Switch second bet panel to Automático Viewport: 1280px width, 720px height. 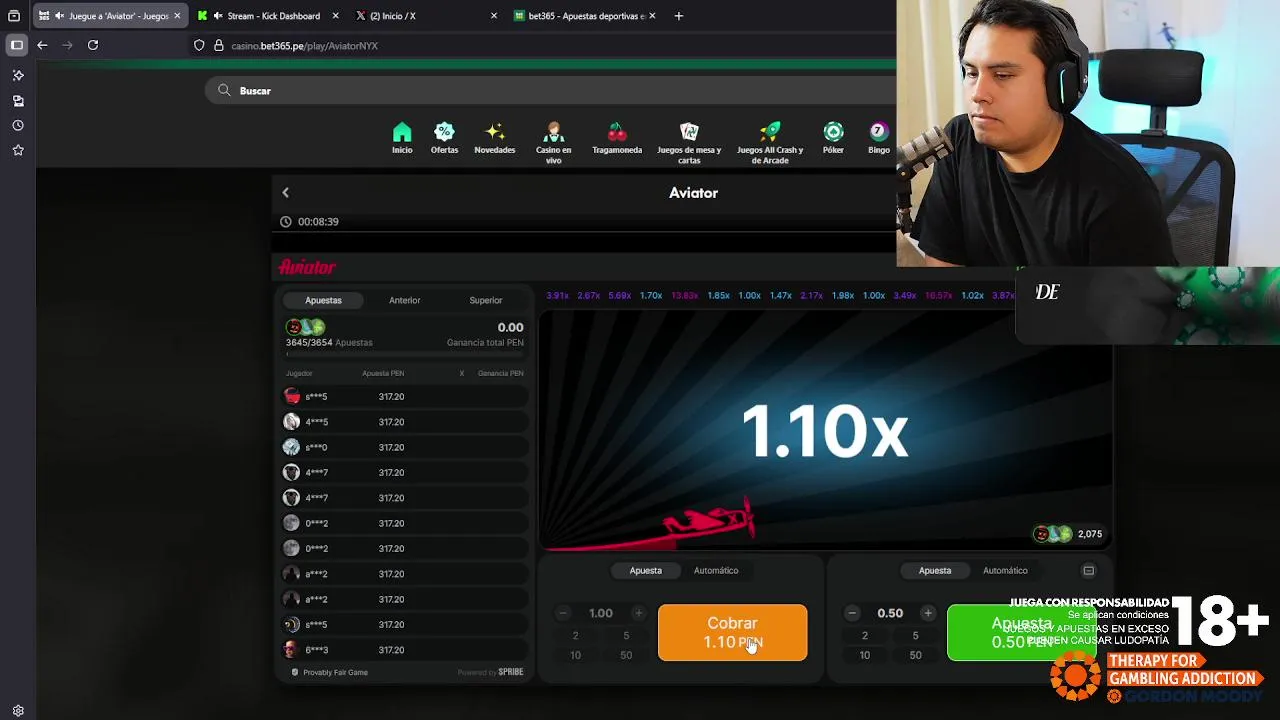(1005, 570)
